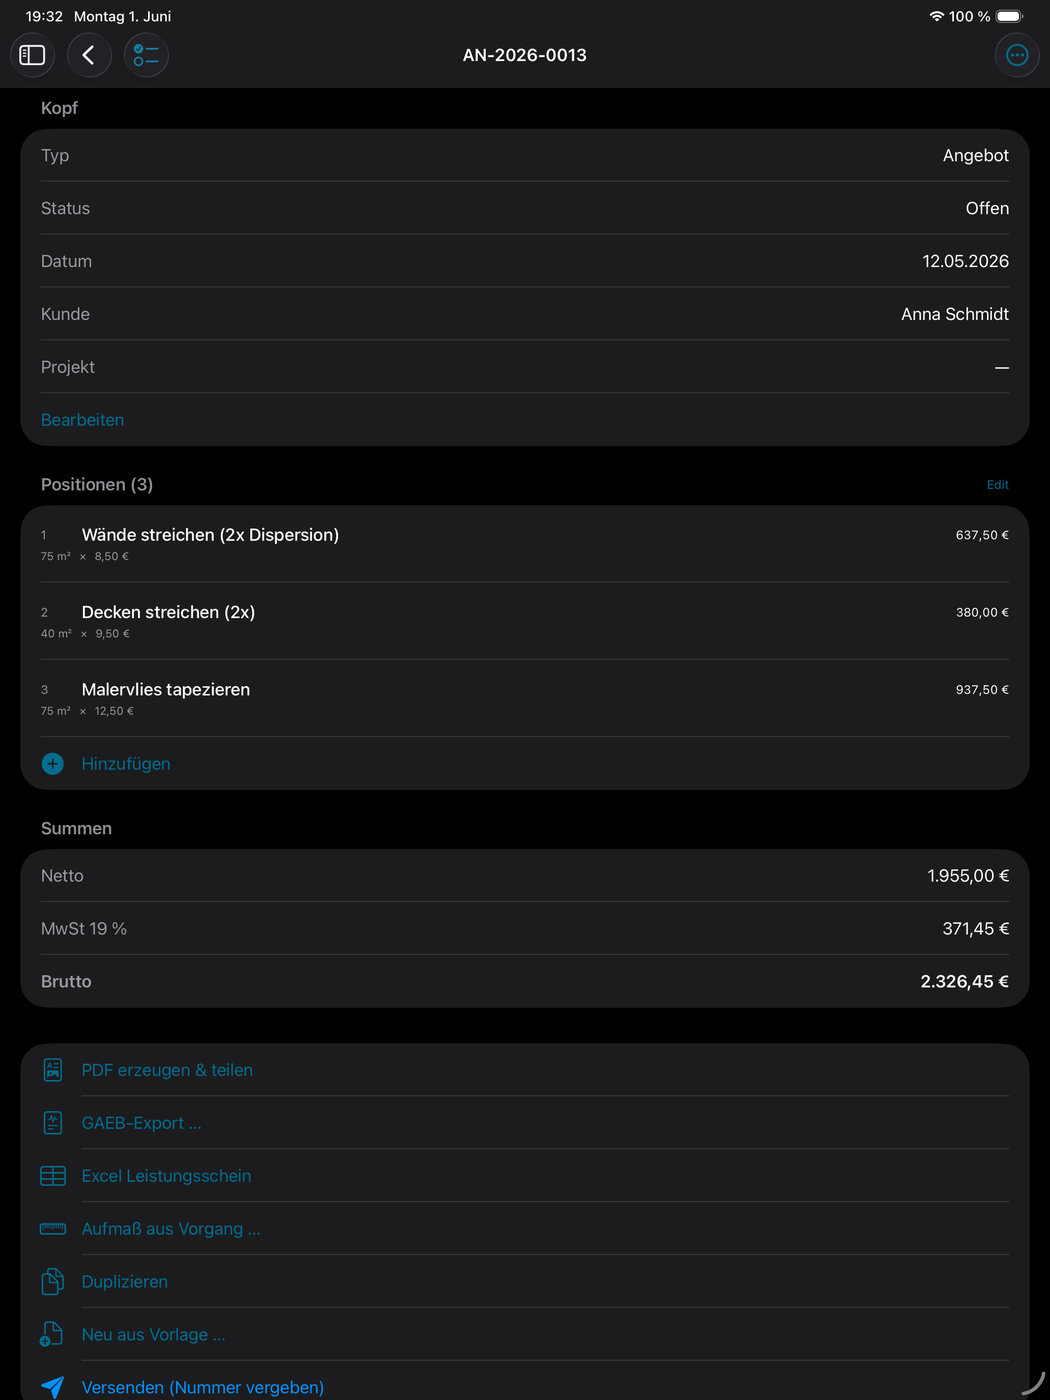Click the Excel Leistungsschein table icon
The width and height of the screenshot is (1050, 1400).
53,1176
